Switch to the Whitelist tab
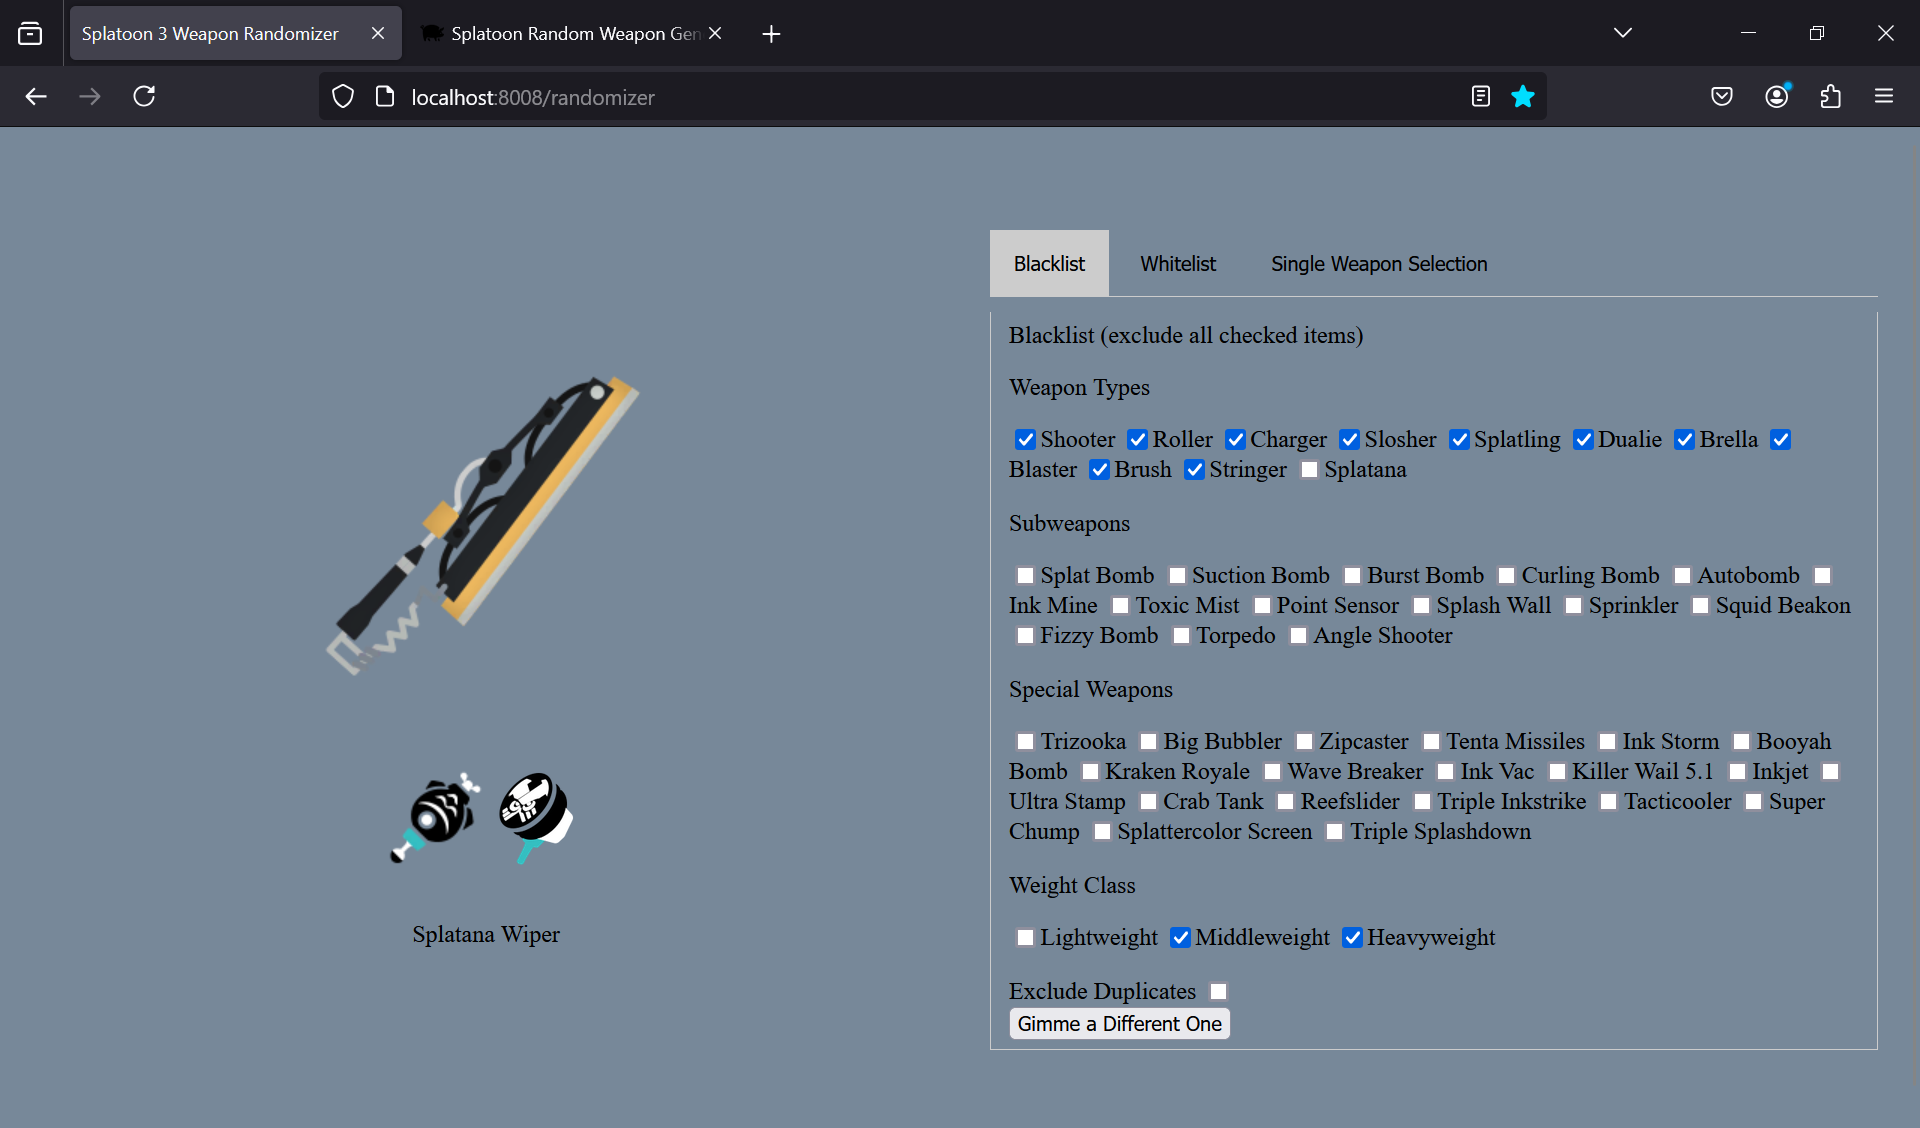 (1177, 264)
